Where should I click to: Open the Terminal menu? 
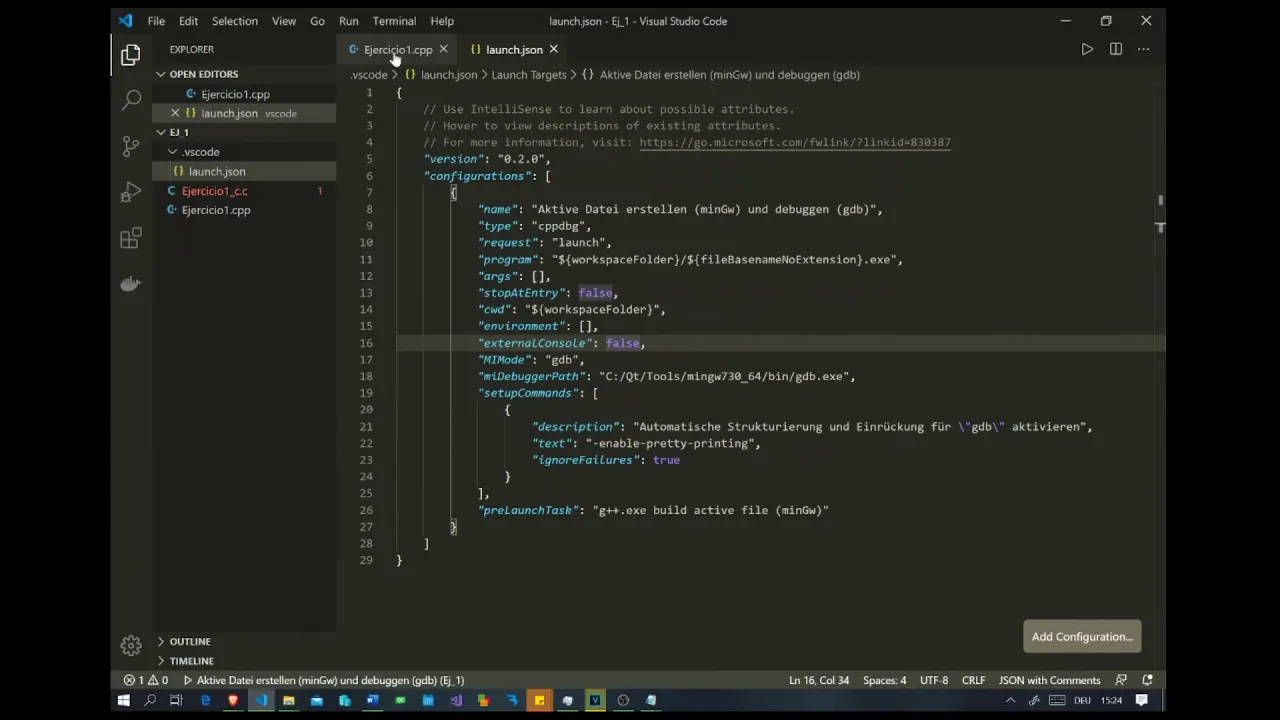(394, 21)
